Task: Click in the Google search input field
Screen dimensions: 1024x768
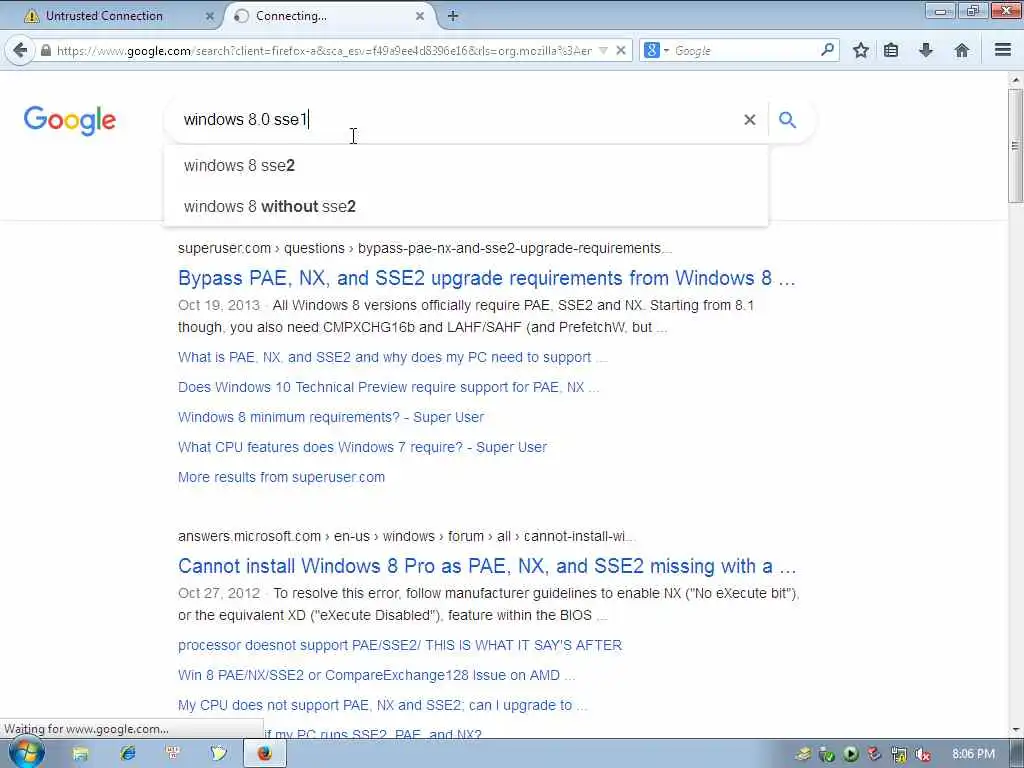Action: click(x=457, y=120)
